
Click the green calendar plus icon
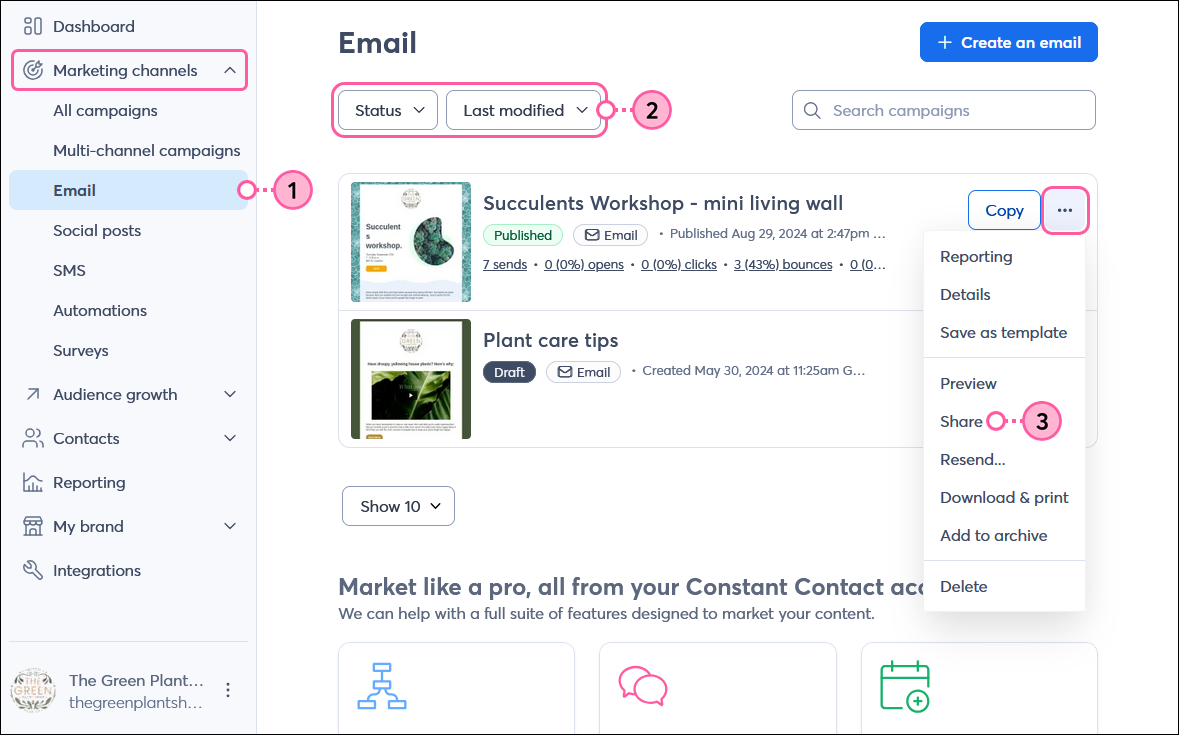pyautogui.click(x=905, y=686)
